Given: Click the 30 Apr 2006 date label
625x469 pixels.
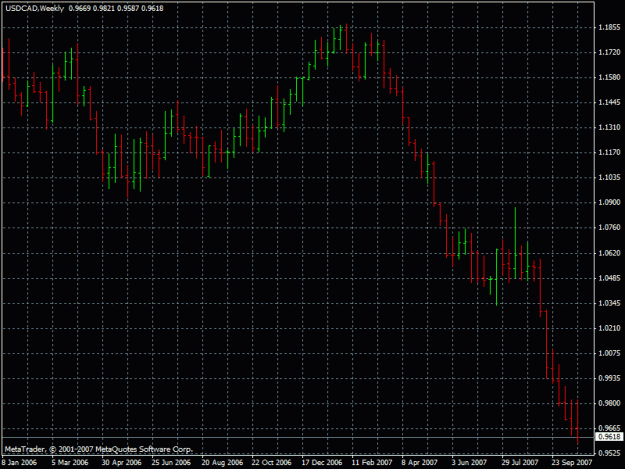Looking at the screenshot, I should coord(121,463).
